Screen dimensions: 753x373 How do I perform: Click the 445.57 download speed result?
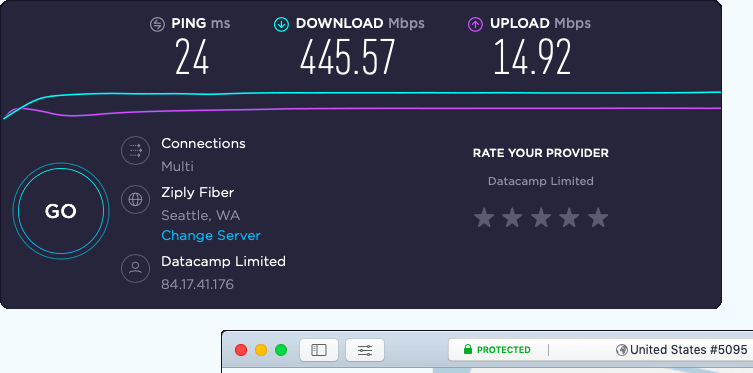click(348, 57)
